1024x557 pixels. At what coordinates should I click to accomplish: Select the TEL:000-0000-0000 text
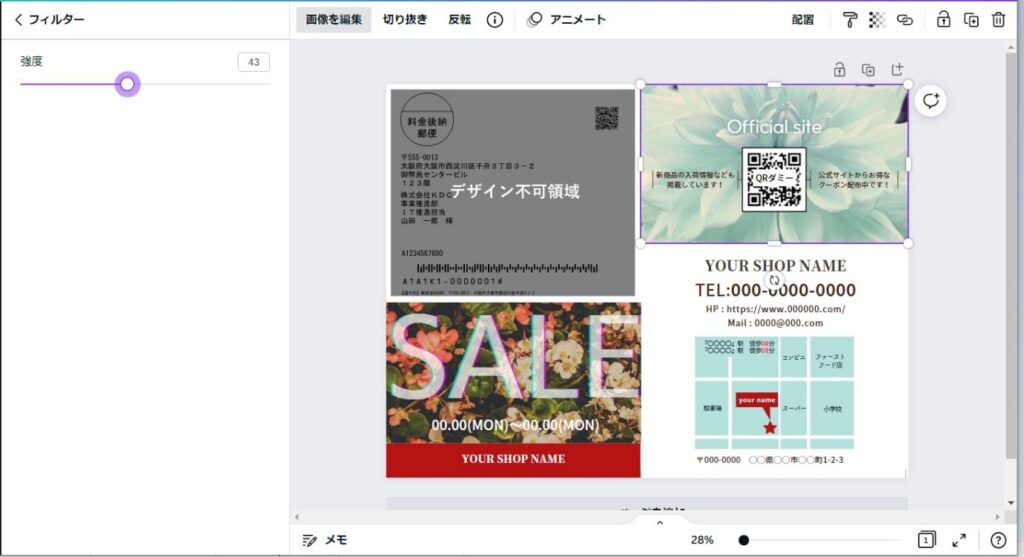[x=775, y=290]
